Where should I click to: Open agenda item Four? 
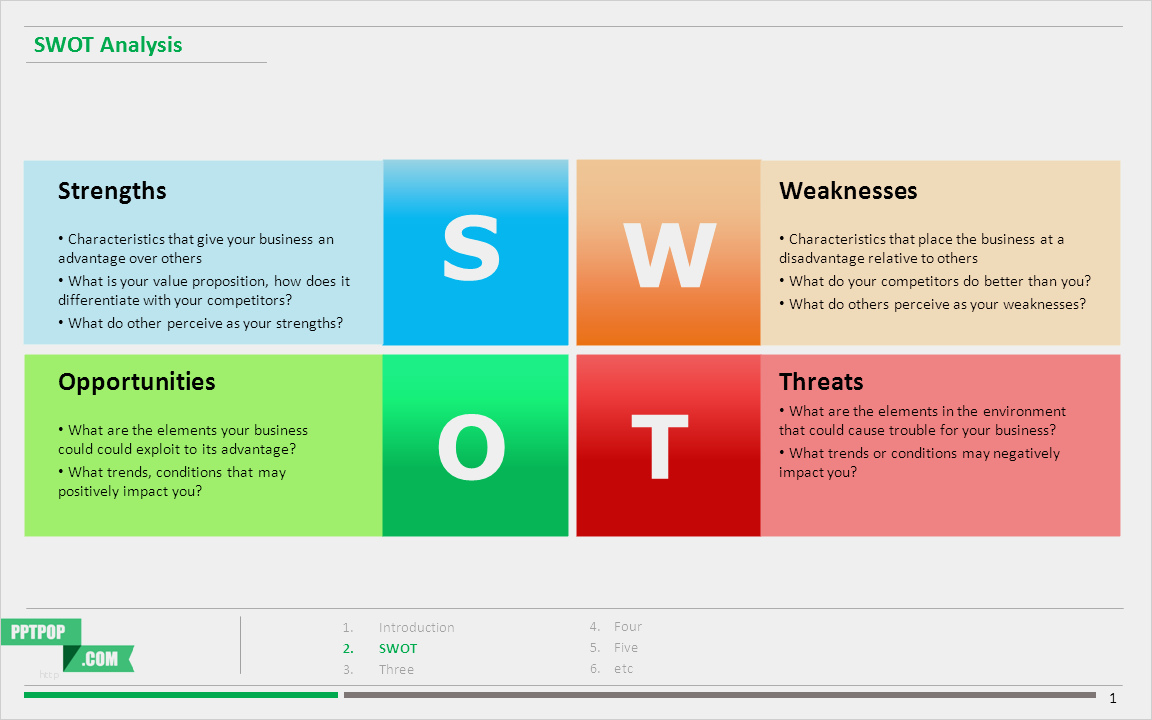[628, 627]
